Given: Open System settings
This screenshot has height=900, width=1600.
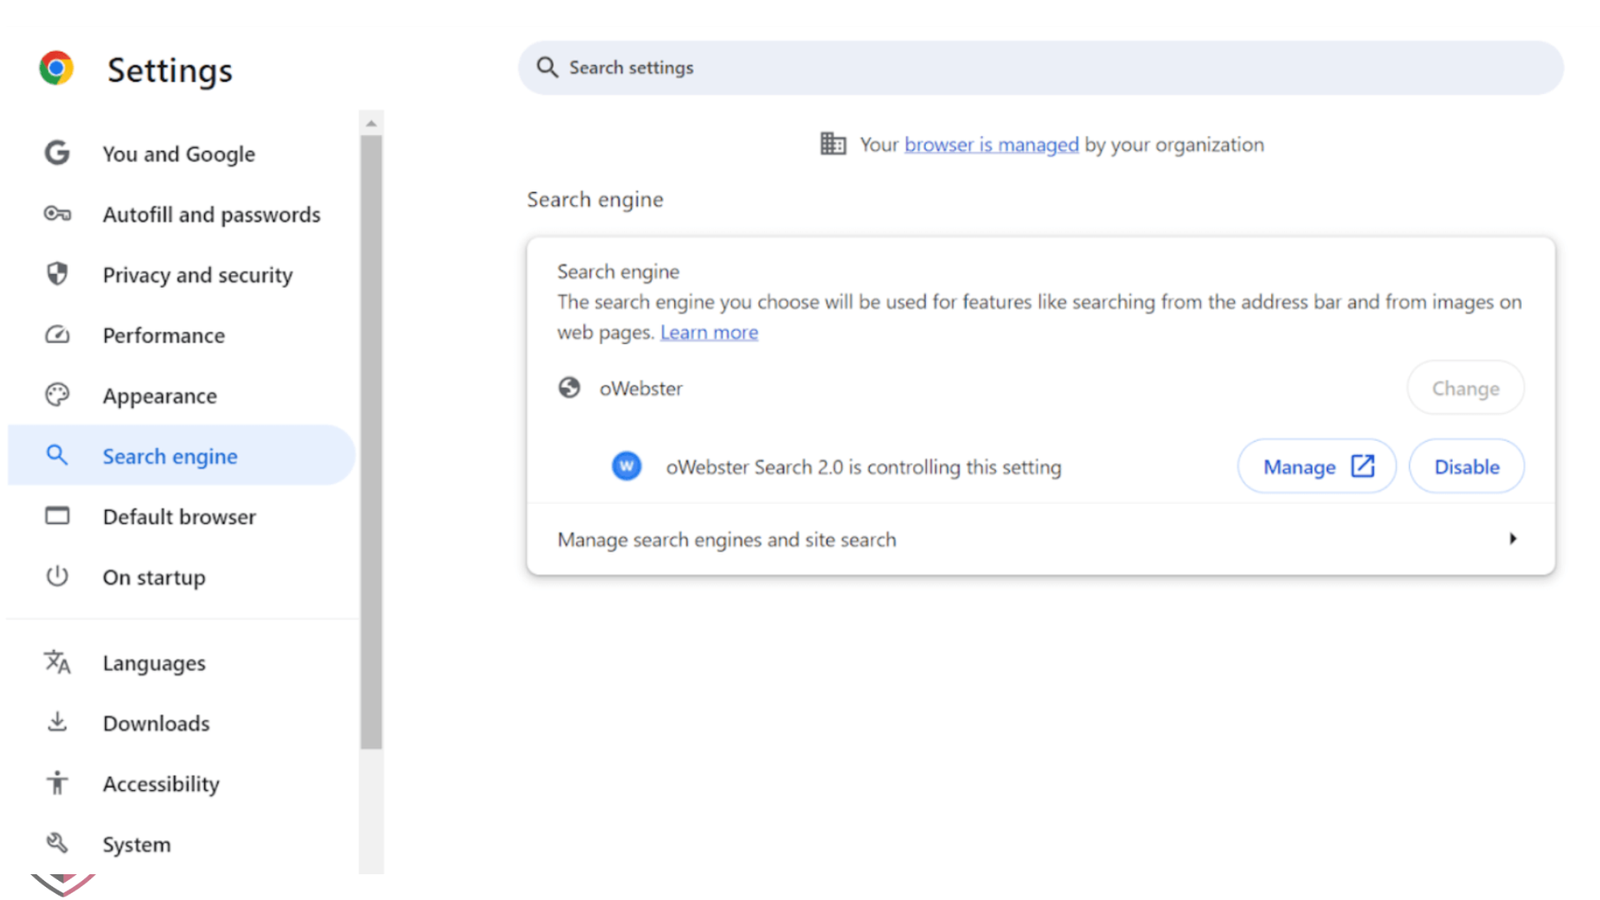Looking at the screenshot, I should point(180,844).
